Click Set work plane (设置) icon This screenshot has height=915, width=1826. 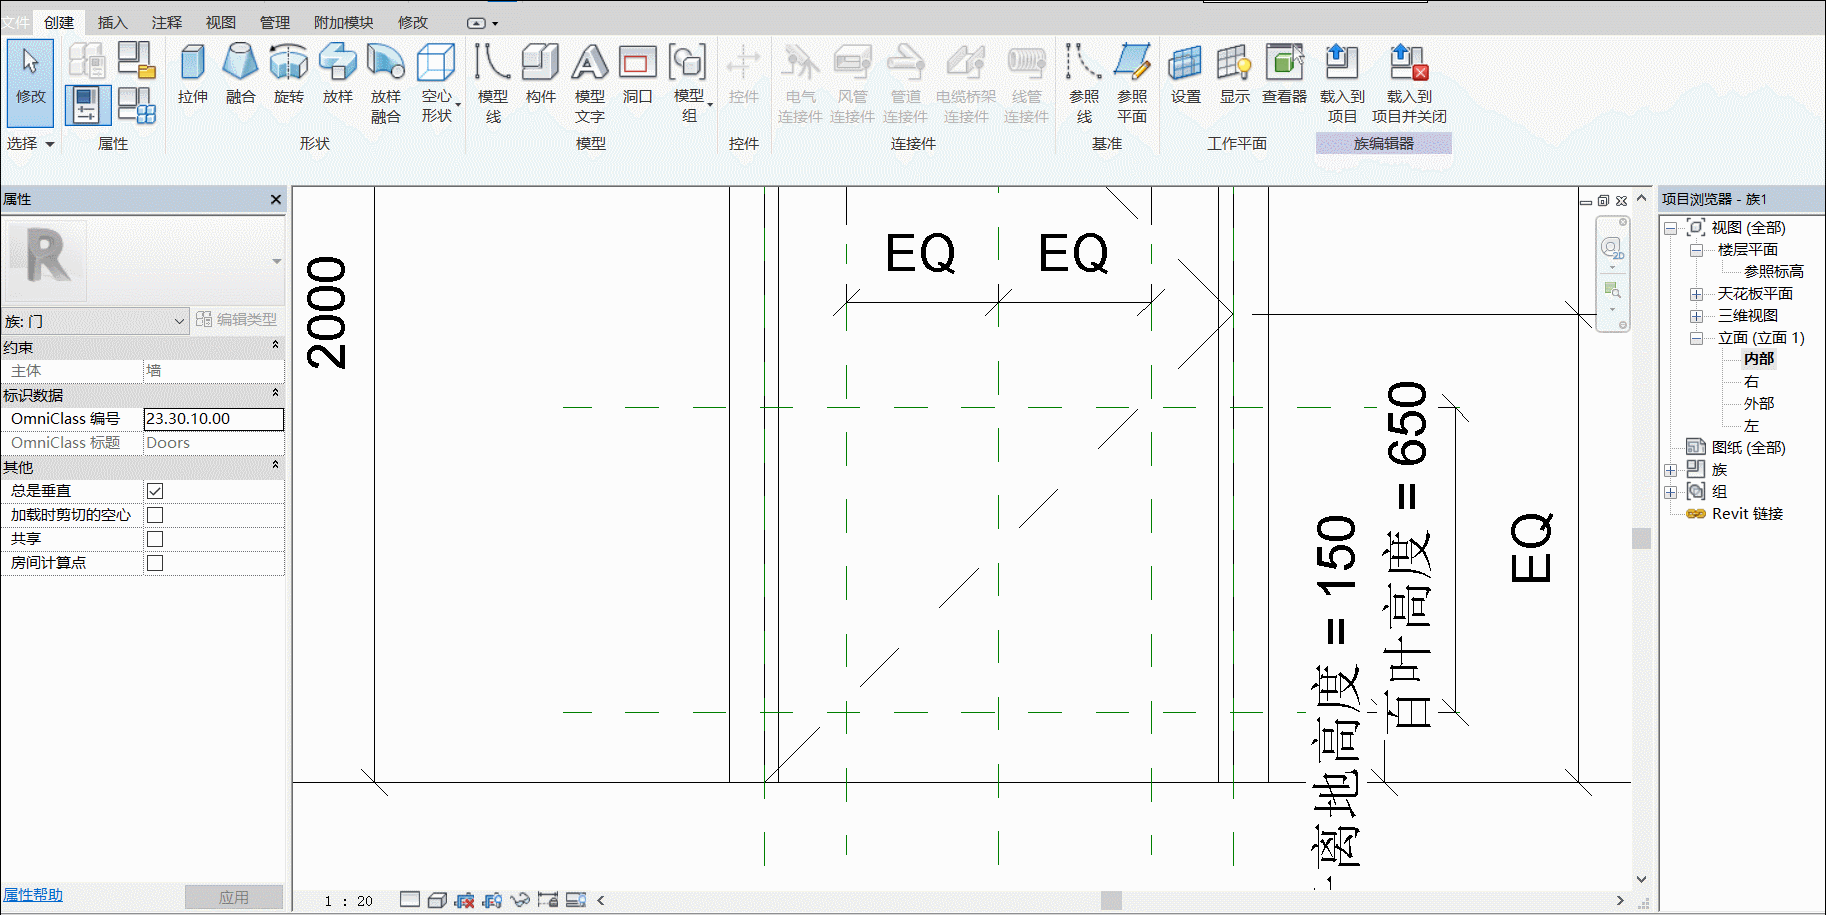pos(1186,74)
